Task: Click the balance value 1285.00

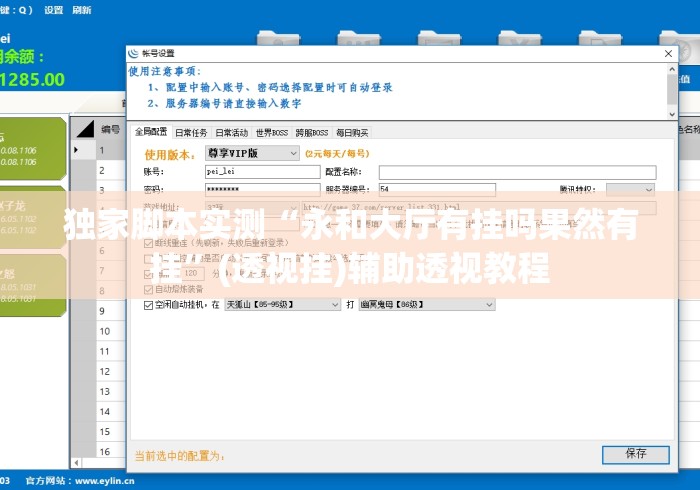Action: [32, 80]
